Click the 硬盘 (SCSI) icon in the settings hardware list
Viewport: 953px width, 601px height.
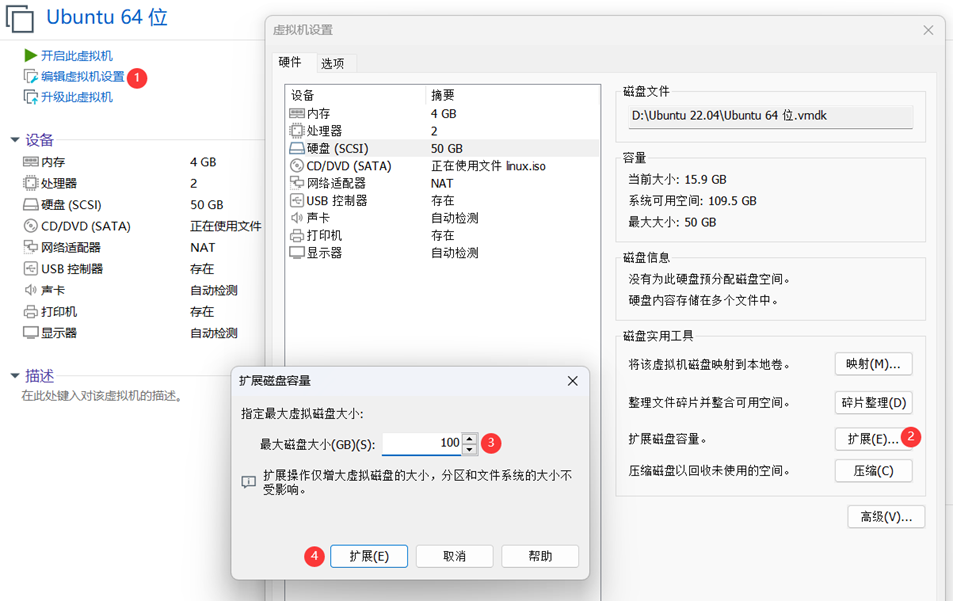click(x=297, y=148)
